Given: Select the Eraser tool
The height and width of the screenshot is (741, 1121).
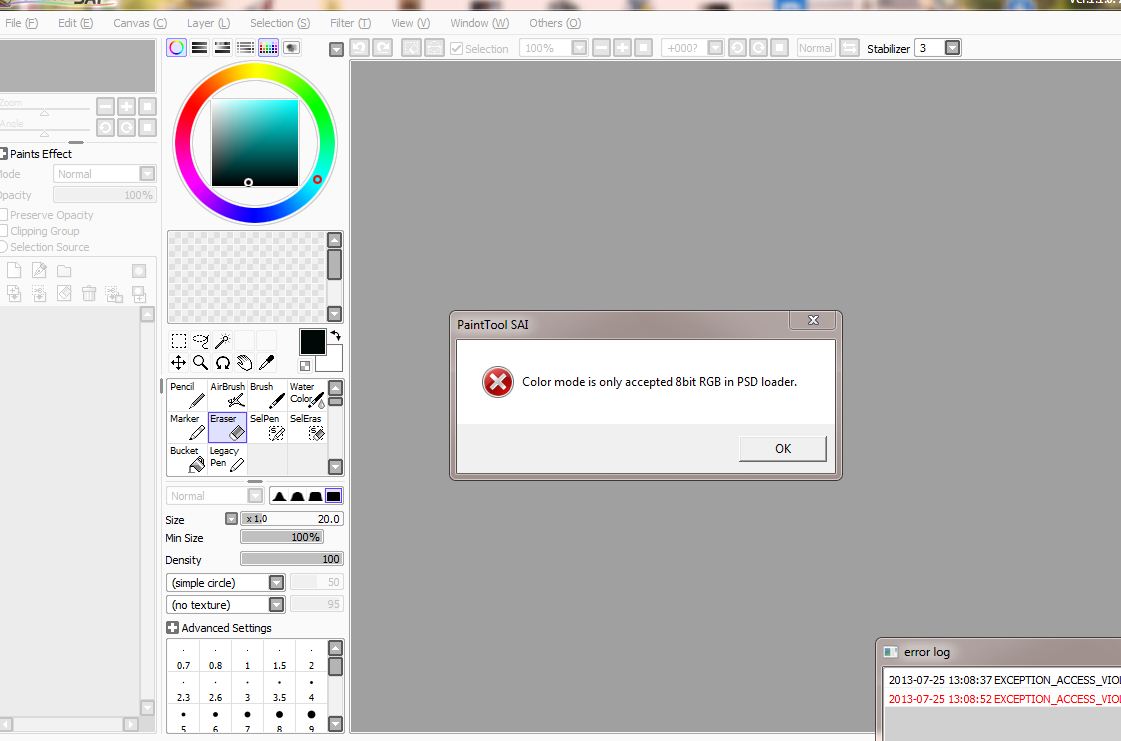Looking at the screenshot, I should click(x=227, y=427).
